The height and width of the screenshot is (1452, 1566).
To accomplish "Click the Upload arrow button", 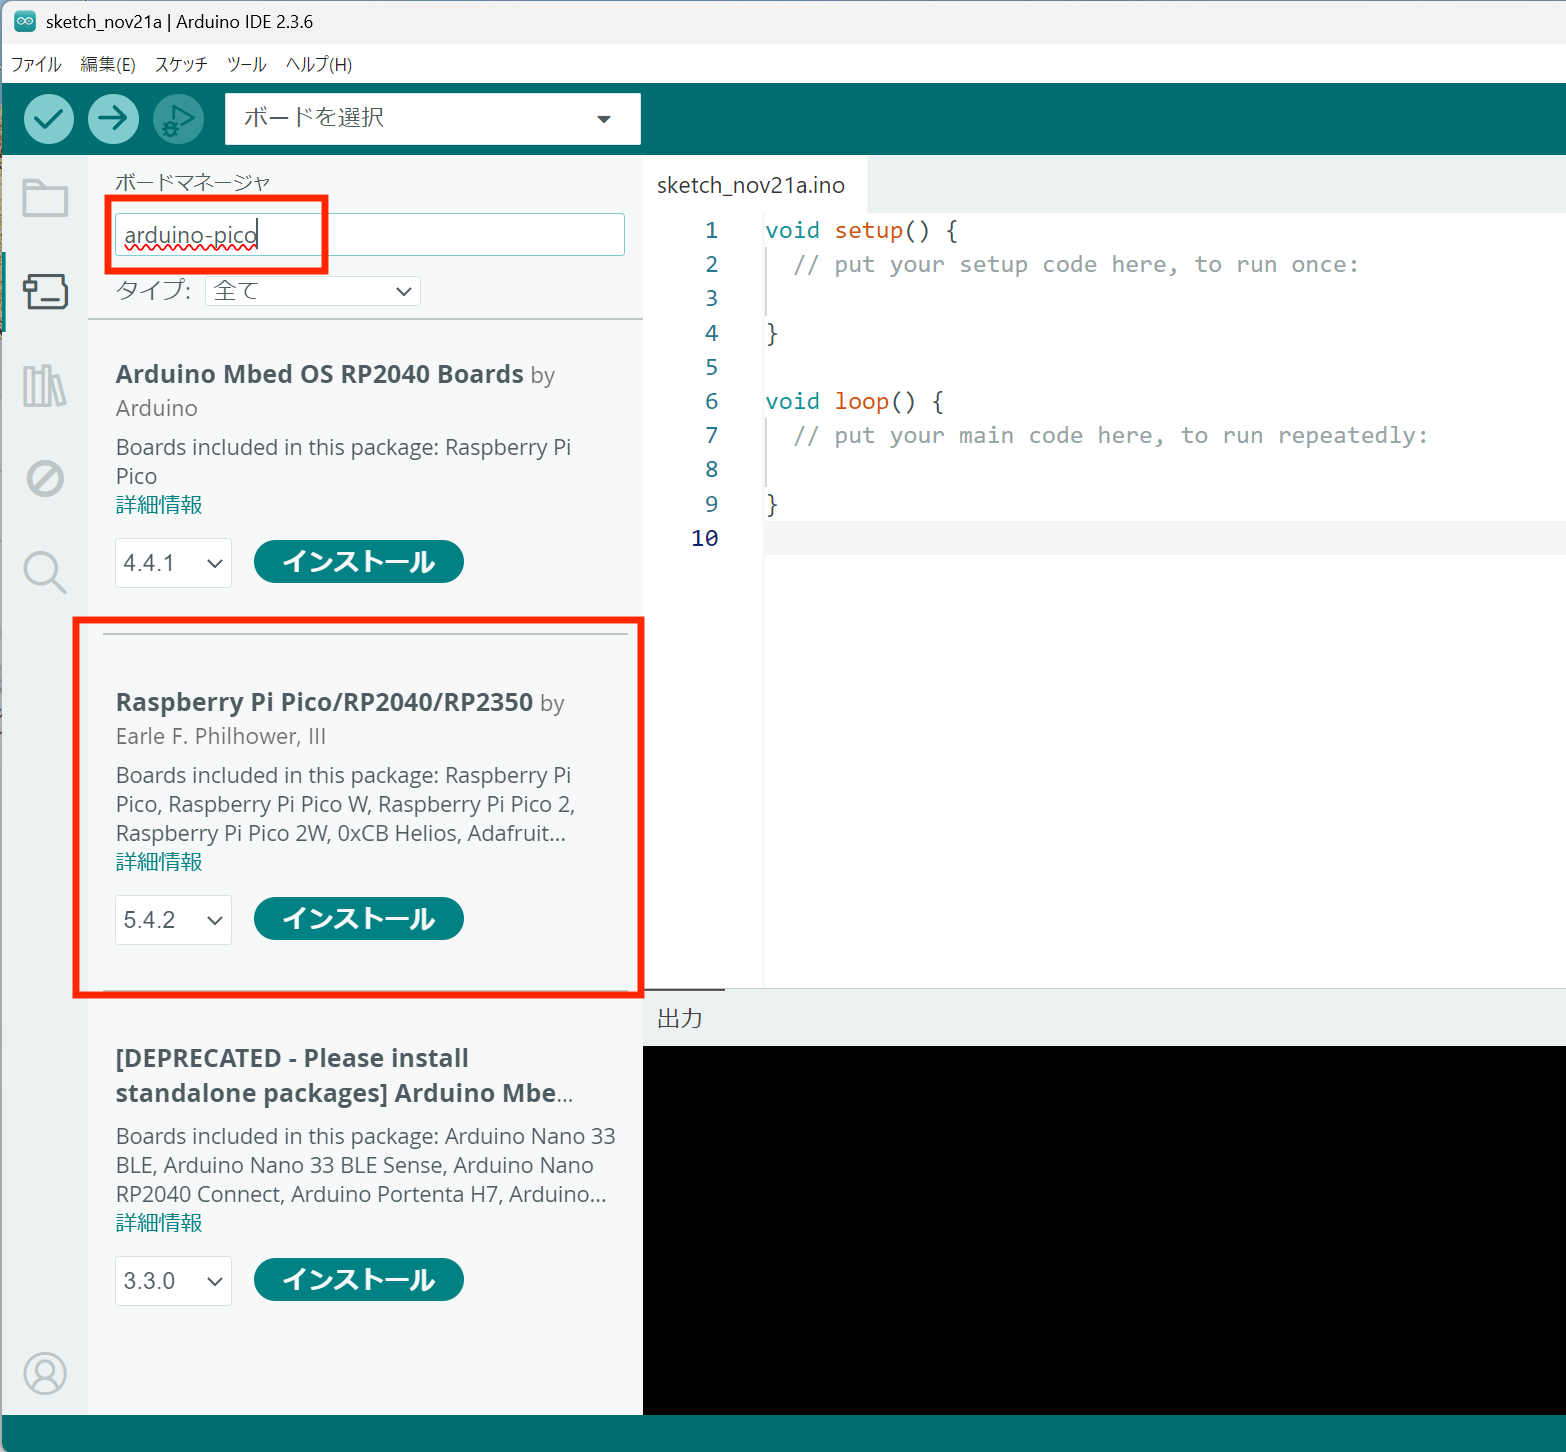I will (113, 119).
